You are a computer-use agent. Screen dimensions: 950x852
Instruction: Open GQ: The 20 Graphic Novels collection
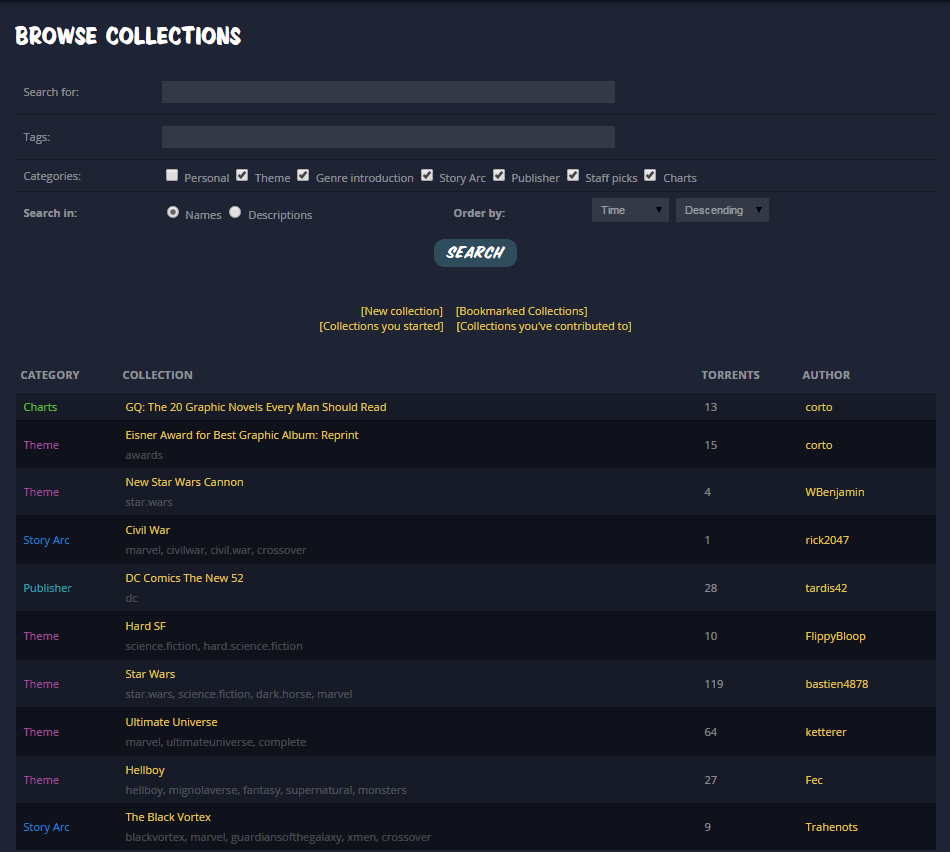(x=256, y=407)
